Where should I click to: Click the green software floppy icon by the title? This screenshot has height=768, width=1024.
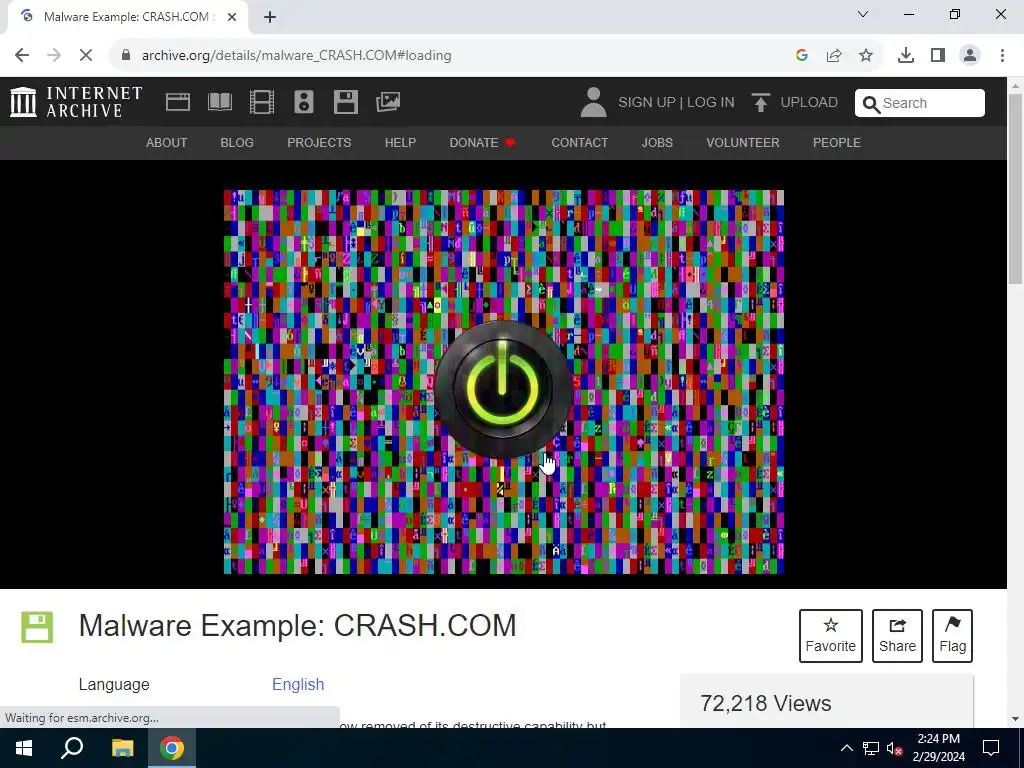37,627
